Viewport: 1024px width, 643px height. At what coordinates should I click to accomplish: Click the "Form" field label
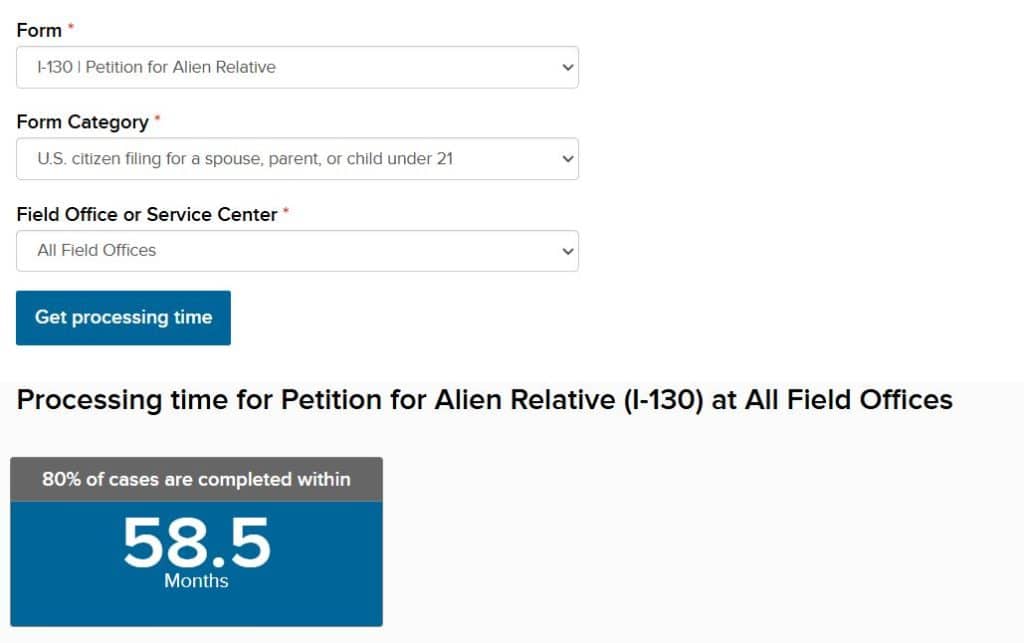pos(39,30)
